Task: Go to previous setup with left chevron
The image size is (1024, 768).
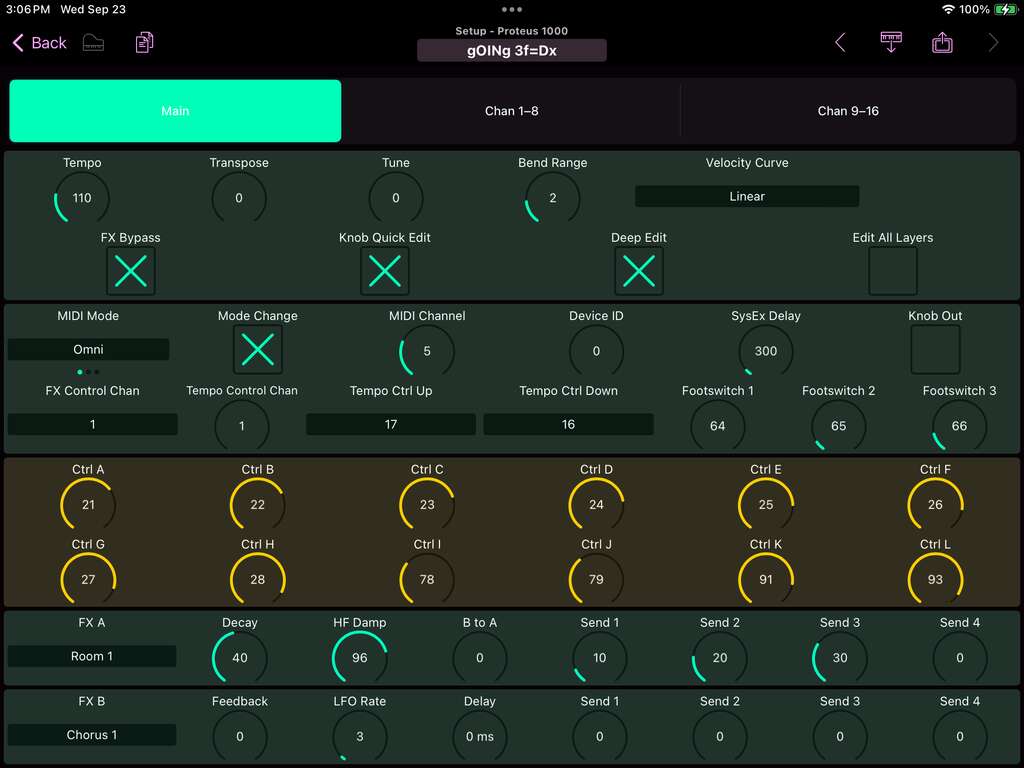Action: point(840,42)
